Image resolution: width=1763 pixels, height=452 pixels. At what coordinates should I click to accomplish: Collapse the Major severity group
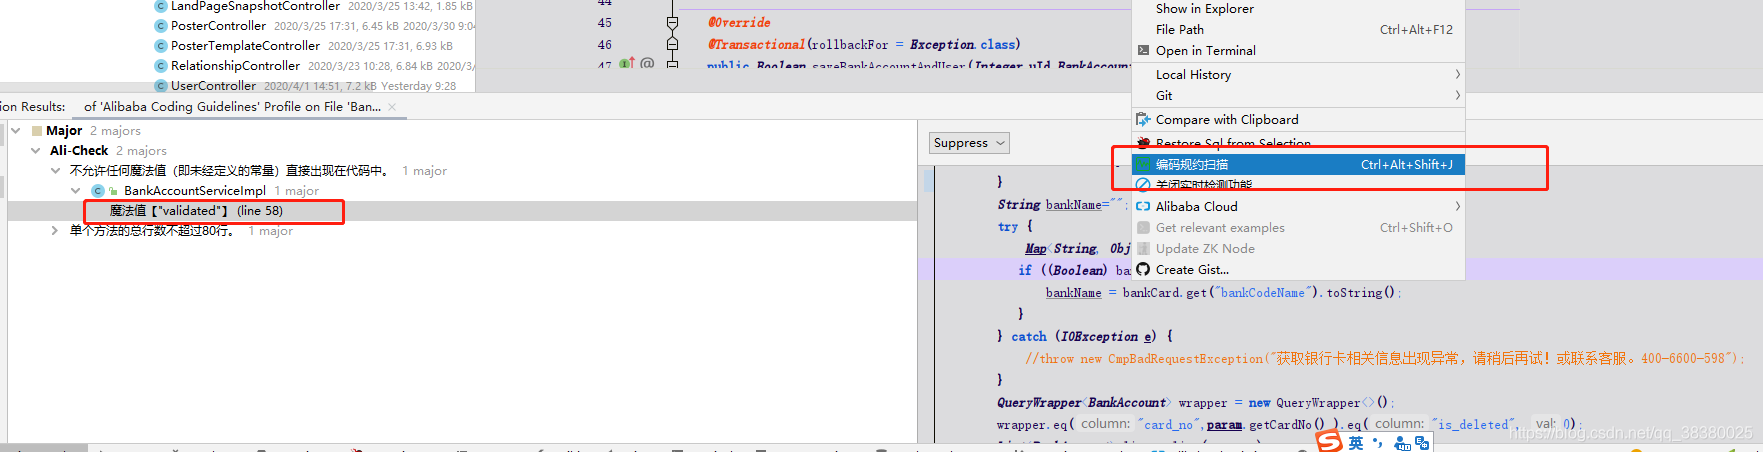(x=16, y=130)
